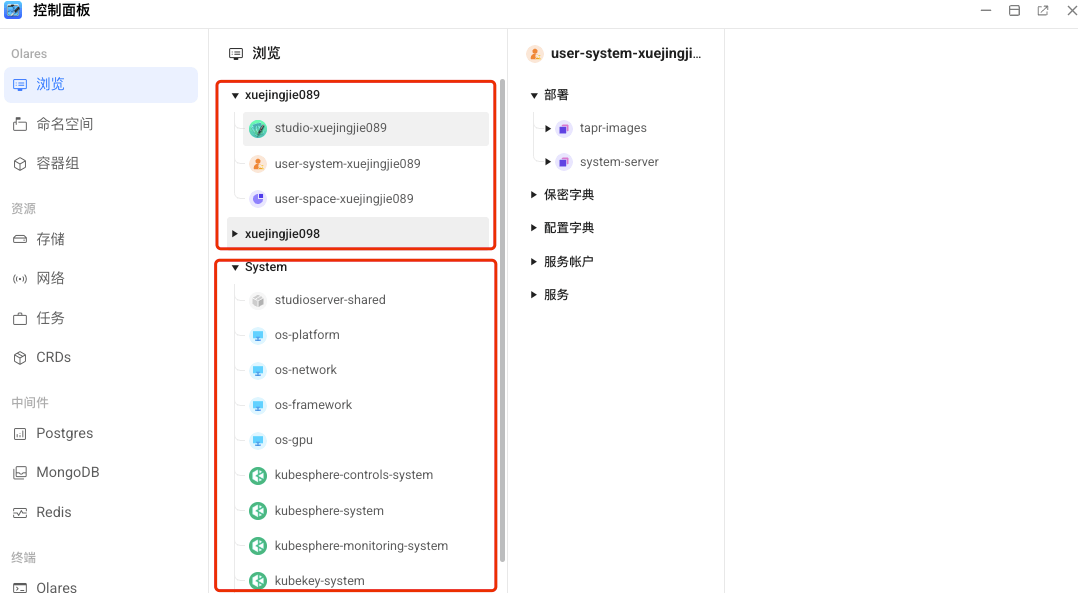Expand the xuejingjie098 namespace

pos(235,231)
